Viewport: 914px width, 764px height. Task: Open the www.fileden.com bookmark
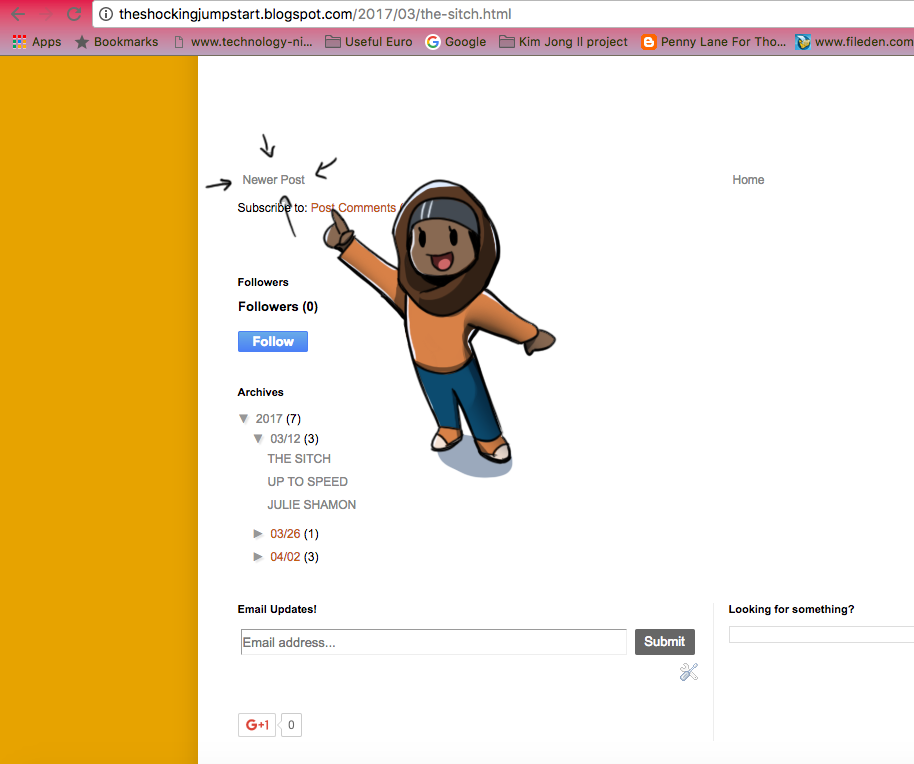[855, 42]
